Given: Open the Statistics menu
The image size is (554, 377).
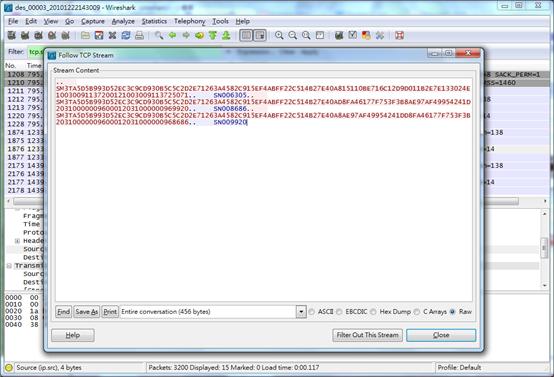Looking at the screenshot, I should [x=154, y=21].
